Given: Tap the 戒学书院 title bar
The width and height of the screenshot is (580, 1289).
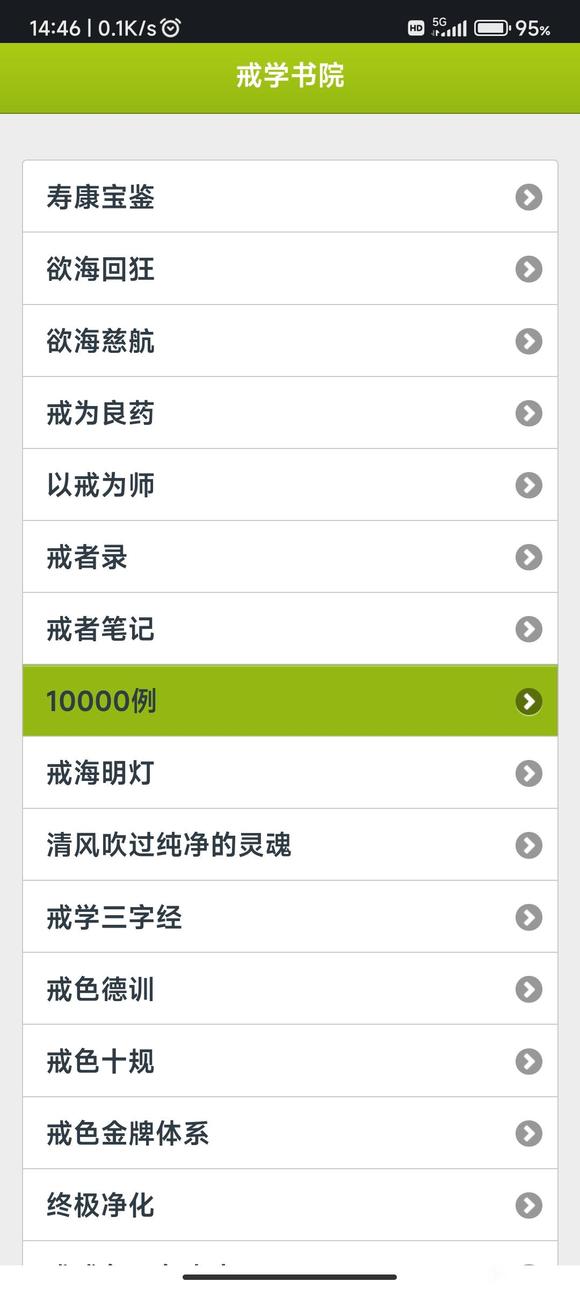Looking at the screenshot, I should 290,77.
